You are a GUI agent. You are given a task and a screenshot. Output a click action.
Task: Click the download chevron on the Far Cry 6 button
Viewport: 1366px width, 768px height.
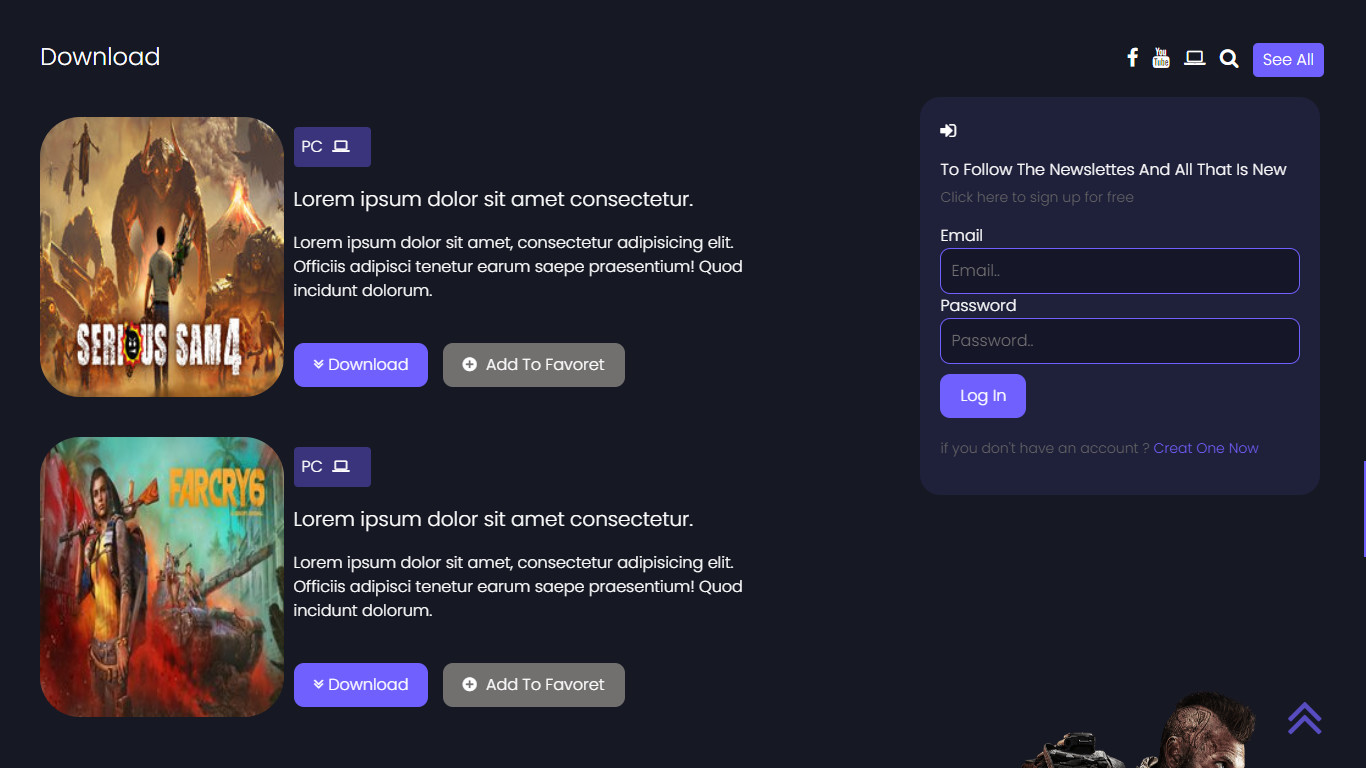click(319, 684)
